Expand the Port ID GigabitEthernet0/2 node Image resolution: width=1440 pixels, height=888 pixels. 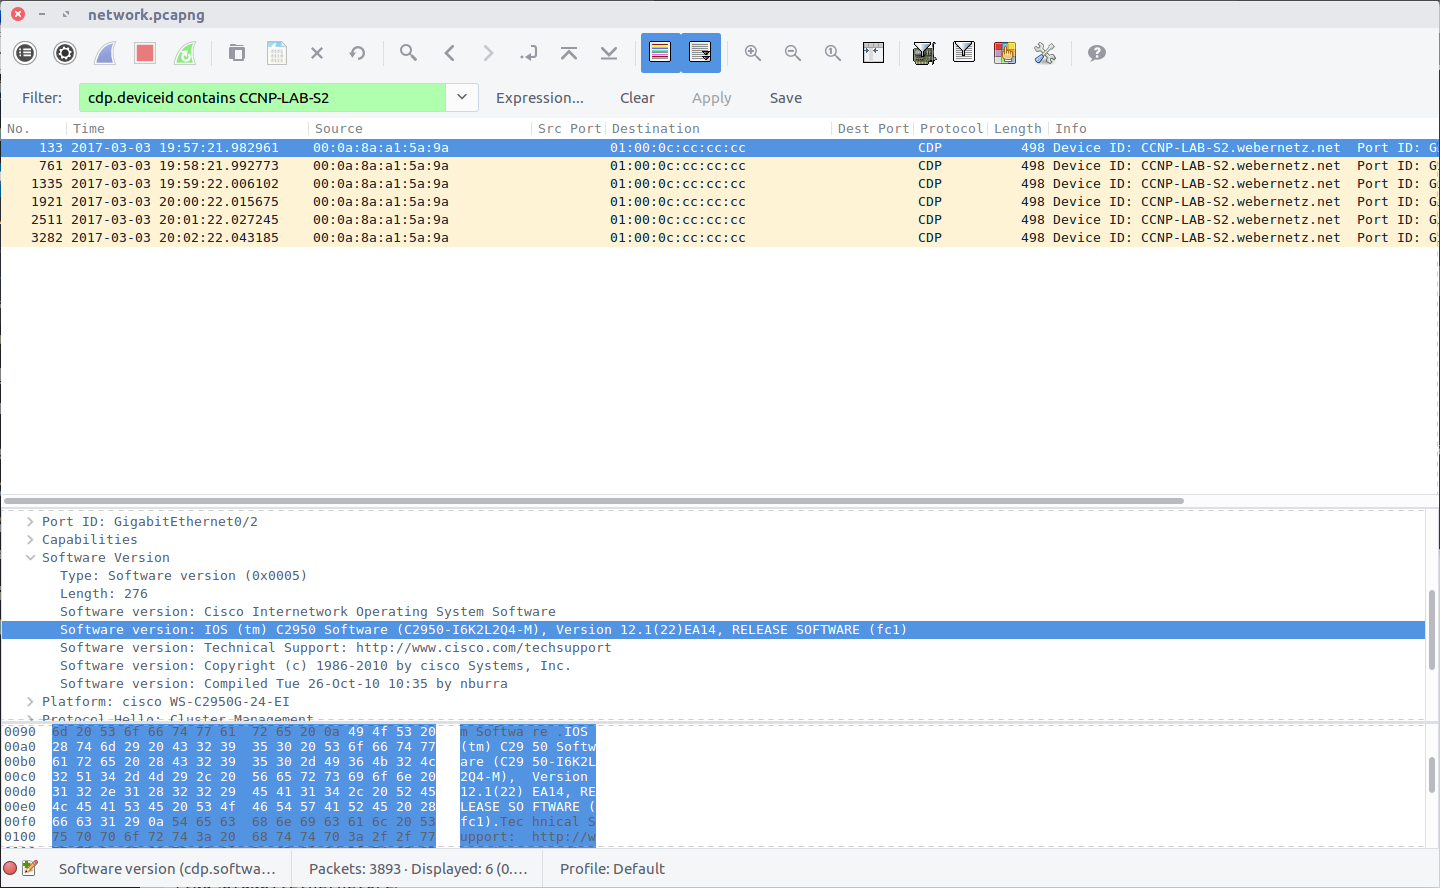[31, 521]
